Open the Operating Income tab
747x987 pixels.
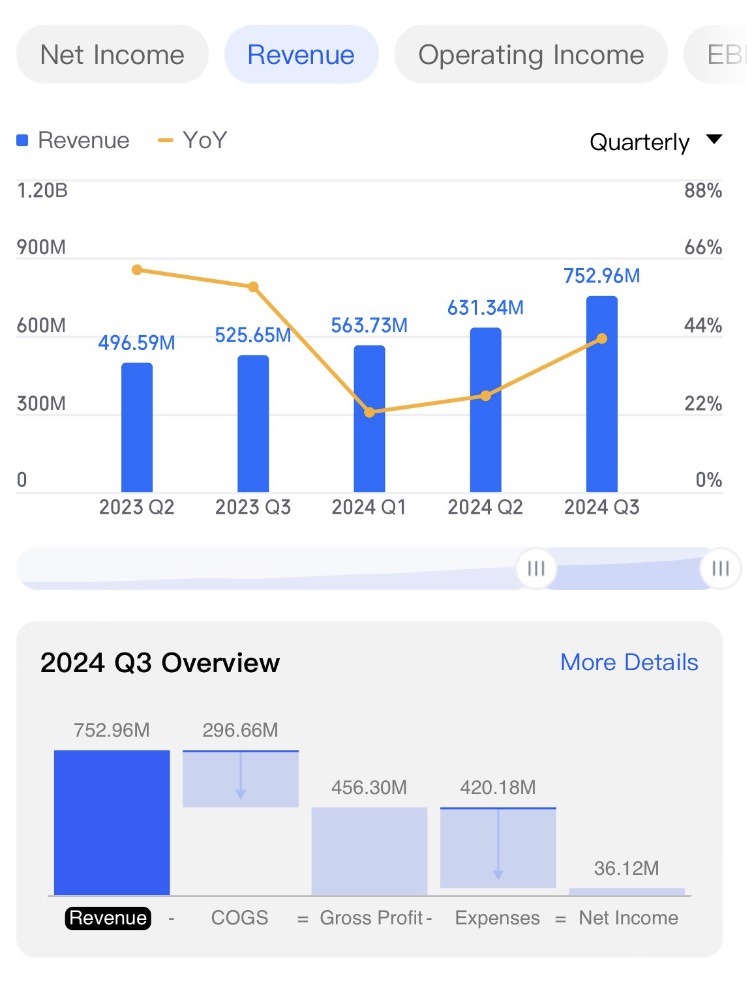(531, 54)
